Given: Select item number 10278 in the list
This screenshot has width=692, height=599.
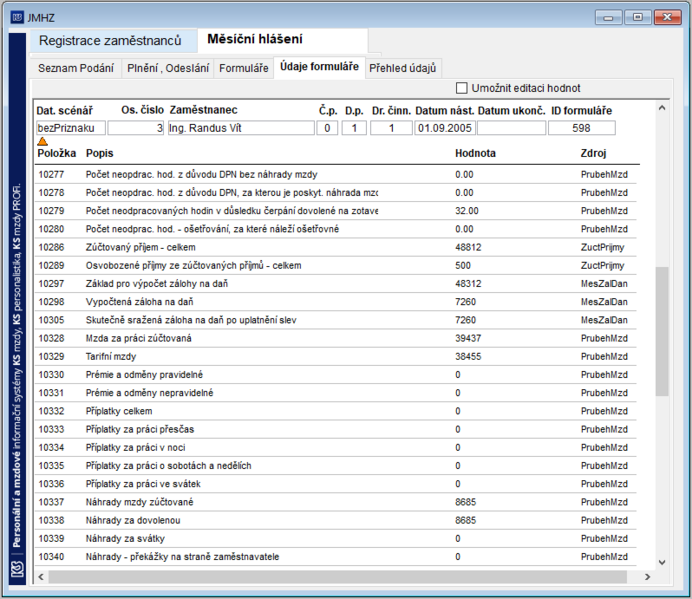Looking at the screenshot, I should pyautogui.click(x=51, y=192).
